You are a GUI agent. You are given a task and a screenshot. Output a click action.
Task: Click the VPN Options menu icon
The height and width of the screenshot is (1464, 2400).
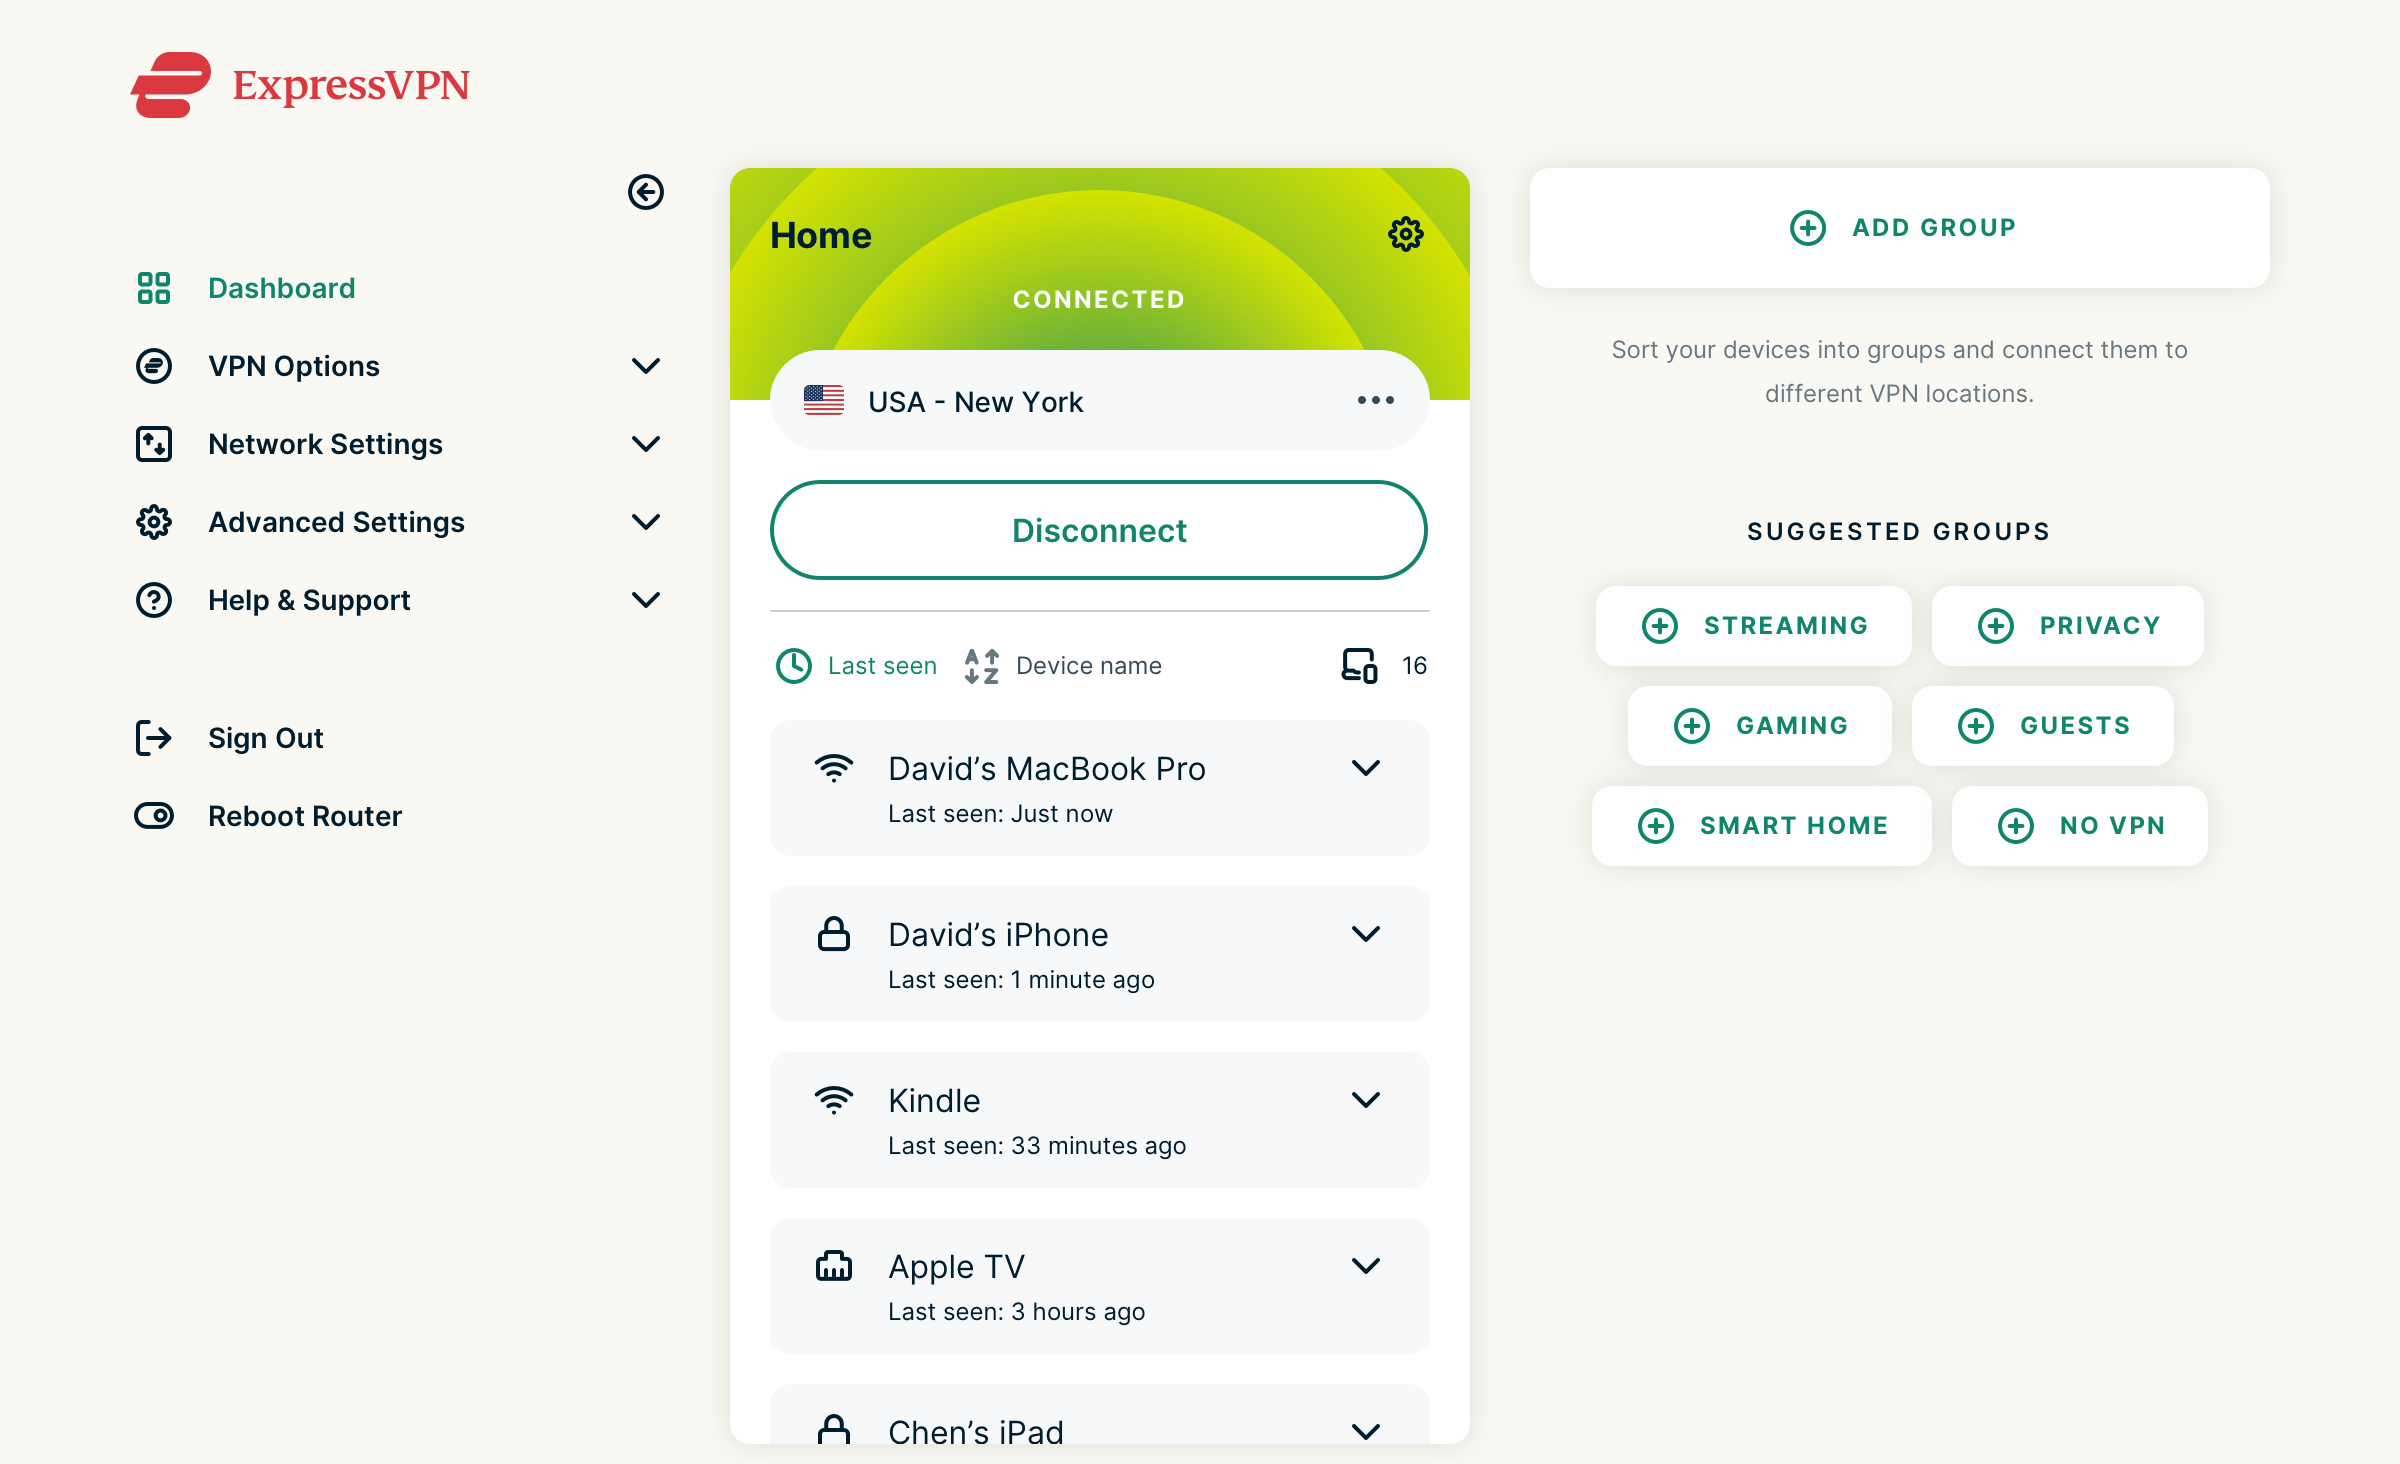[x=153, y=365]
